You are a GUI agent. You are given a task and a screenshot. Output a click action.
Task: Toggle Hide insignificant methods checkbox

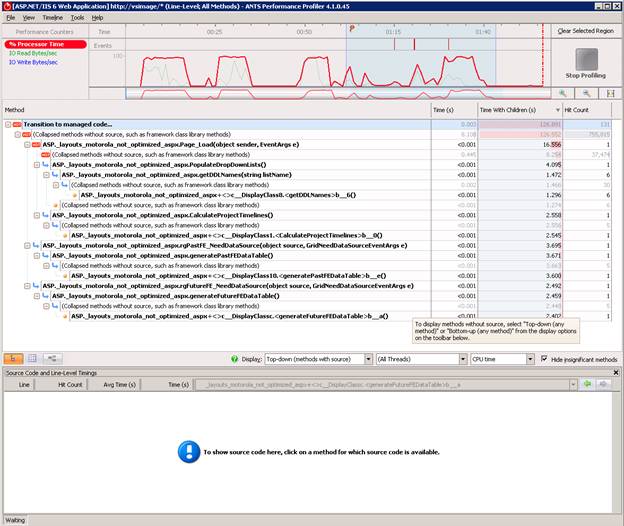[x=544, y=358]
